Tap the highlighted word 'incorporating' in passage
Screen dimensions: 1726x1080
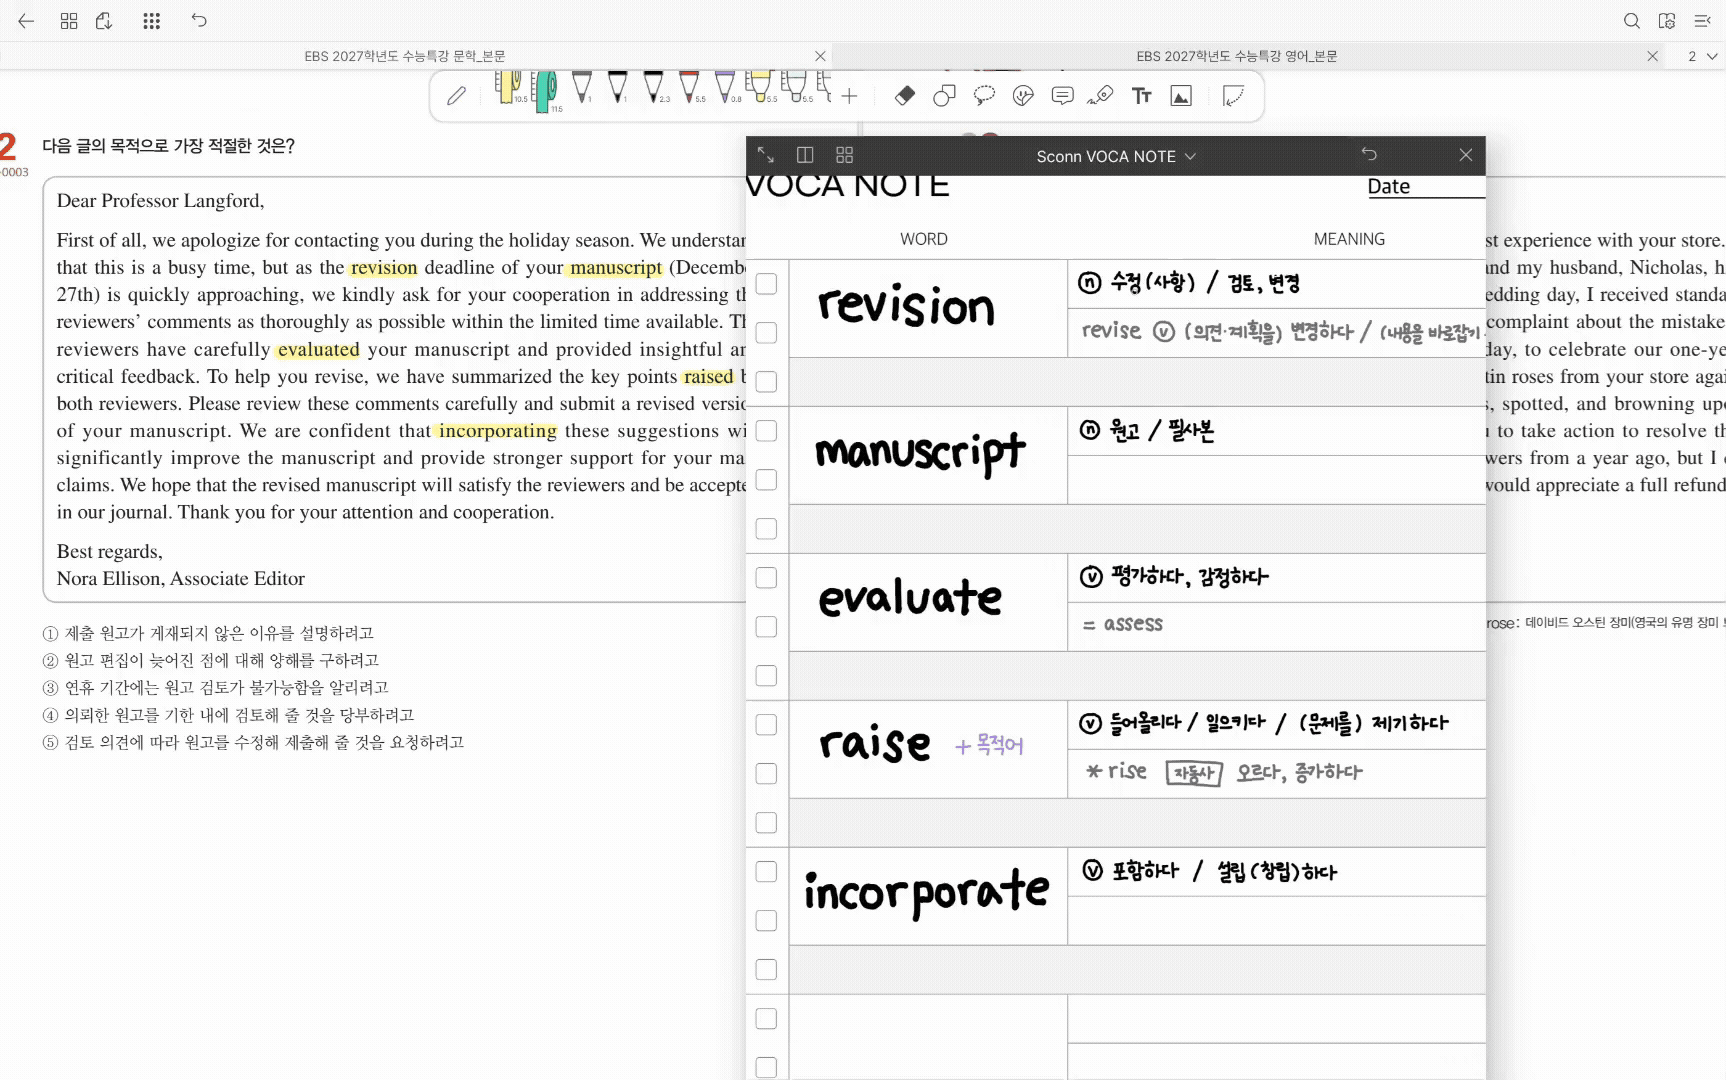click(x=497, y=431)
